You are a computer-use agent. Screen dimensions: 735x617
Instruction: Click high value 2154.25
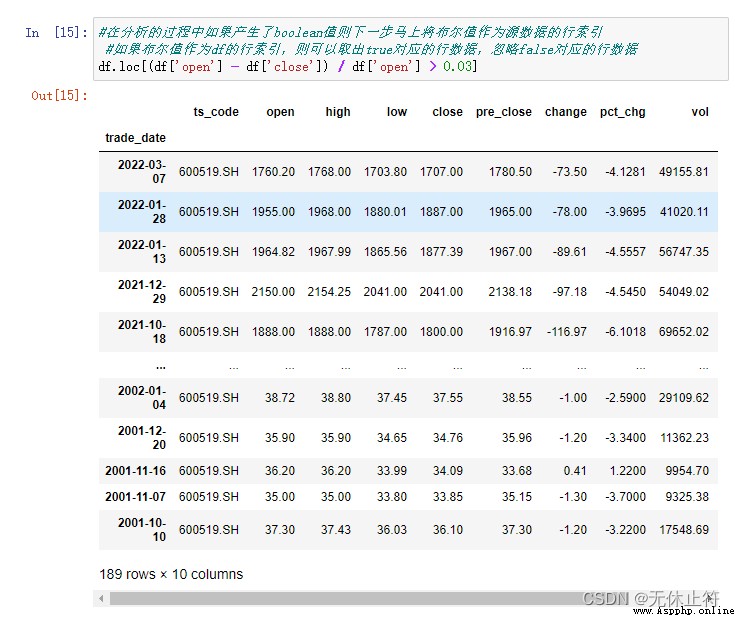[x=329, y=291]
